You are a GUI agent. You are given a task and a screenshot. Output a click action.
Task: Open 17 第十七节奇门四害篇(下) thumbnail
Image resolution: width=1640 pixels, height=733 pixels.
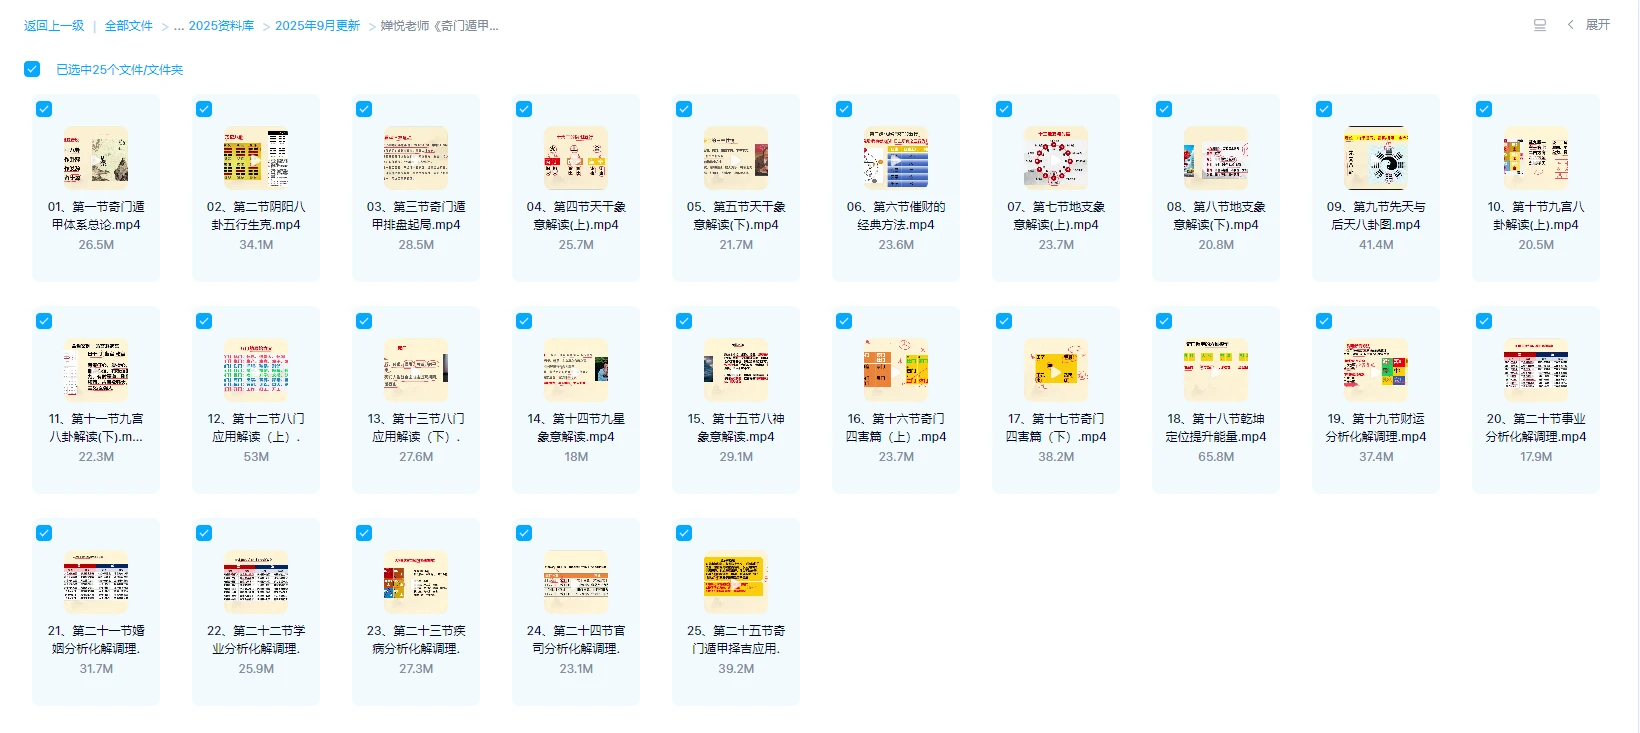[x=1056, y=370]
